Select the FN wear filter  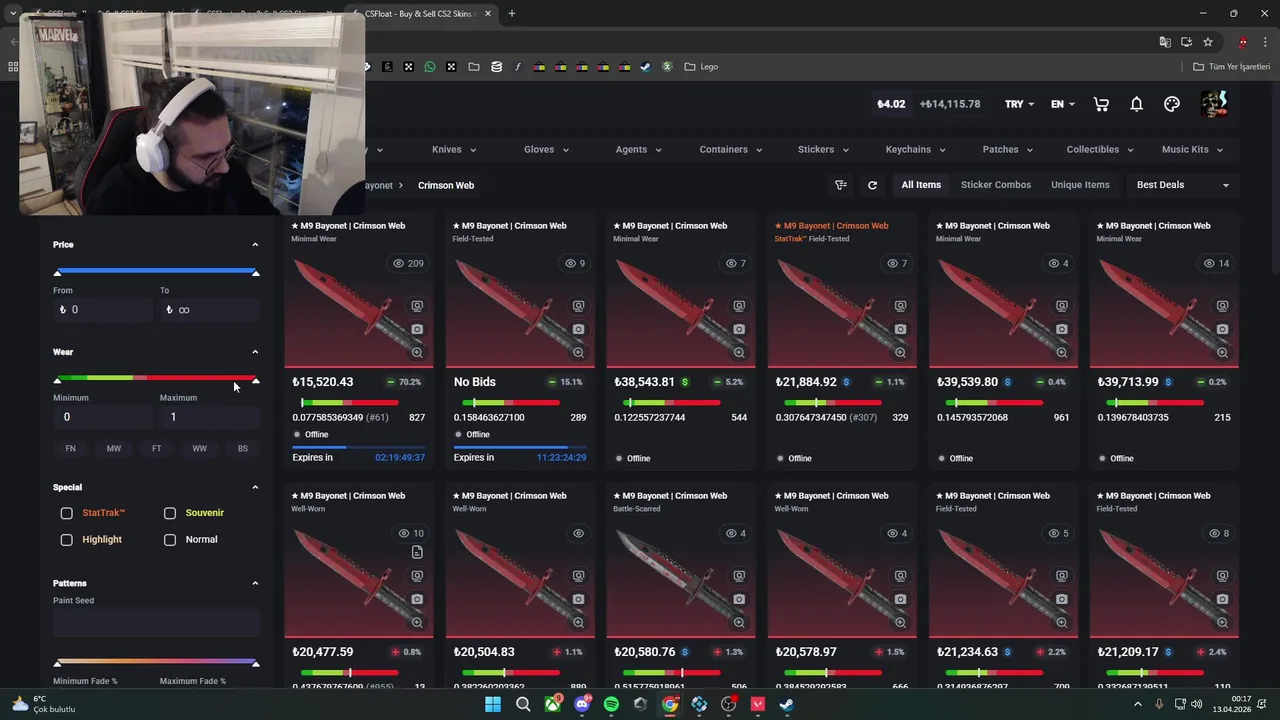(x=70, y=449)
